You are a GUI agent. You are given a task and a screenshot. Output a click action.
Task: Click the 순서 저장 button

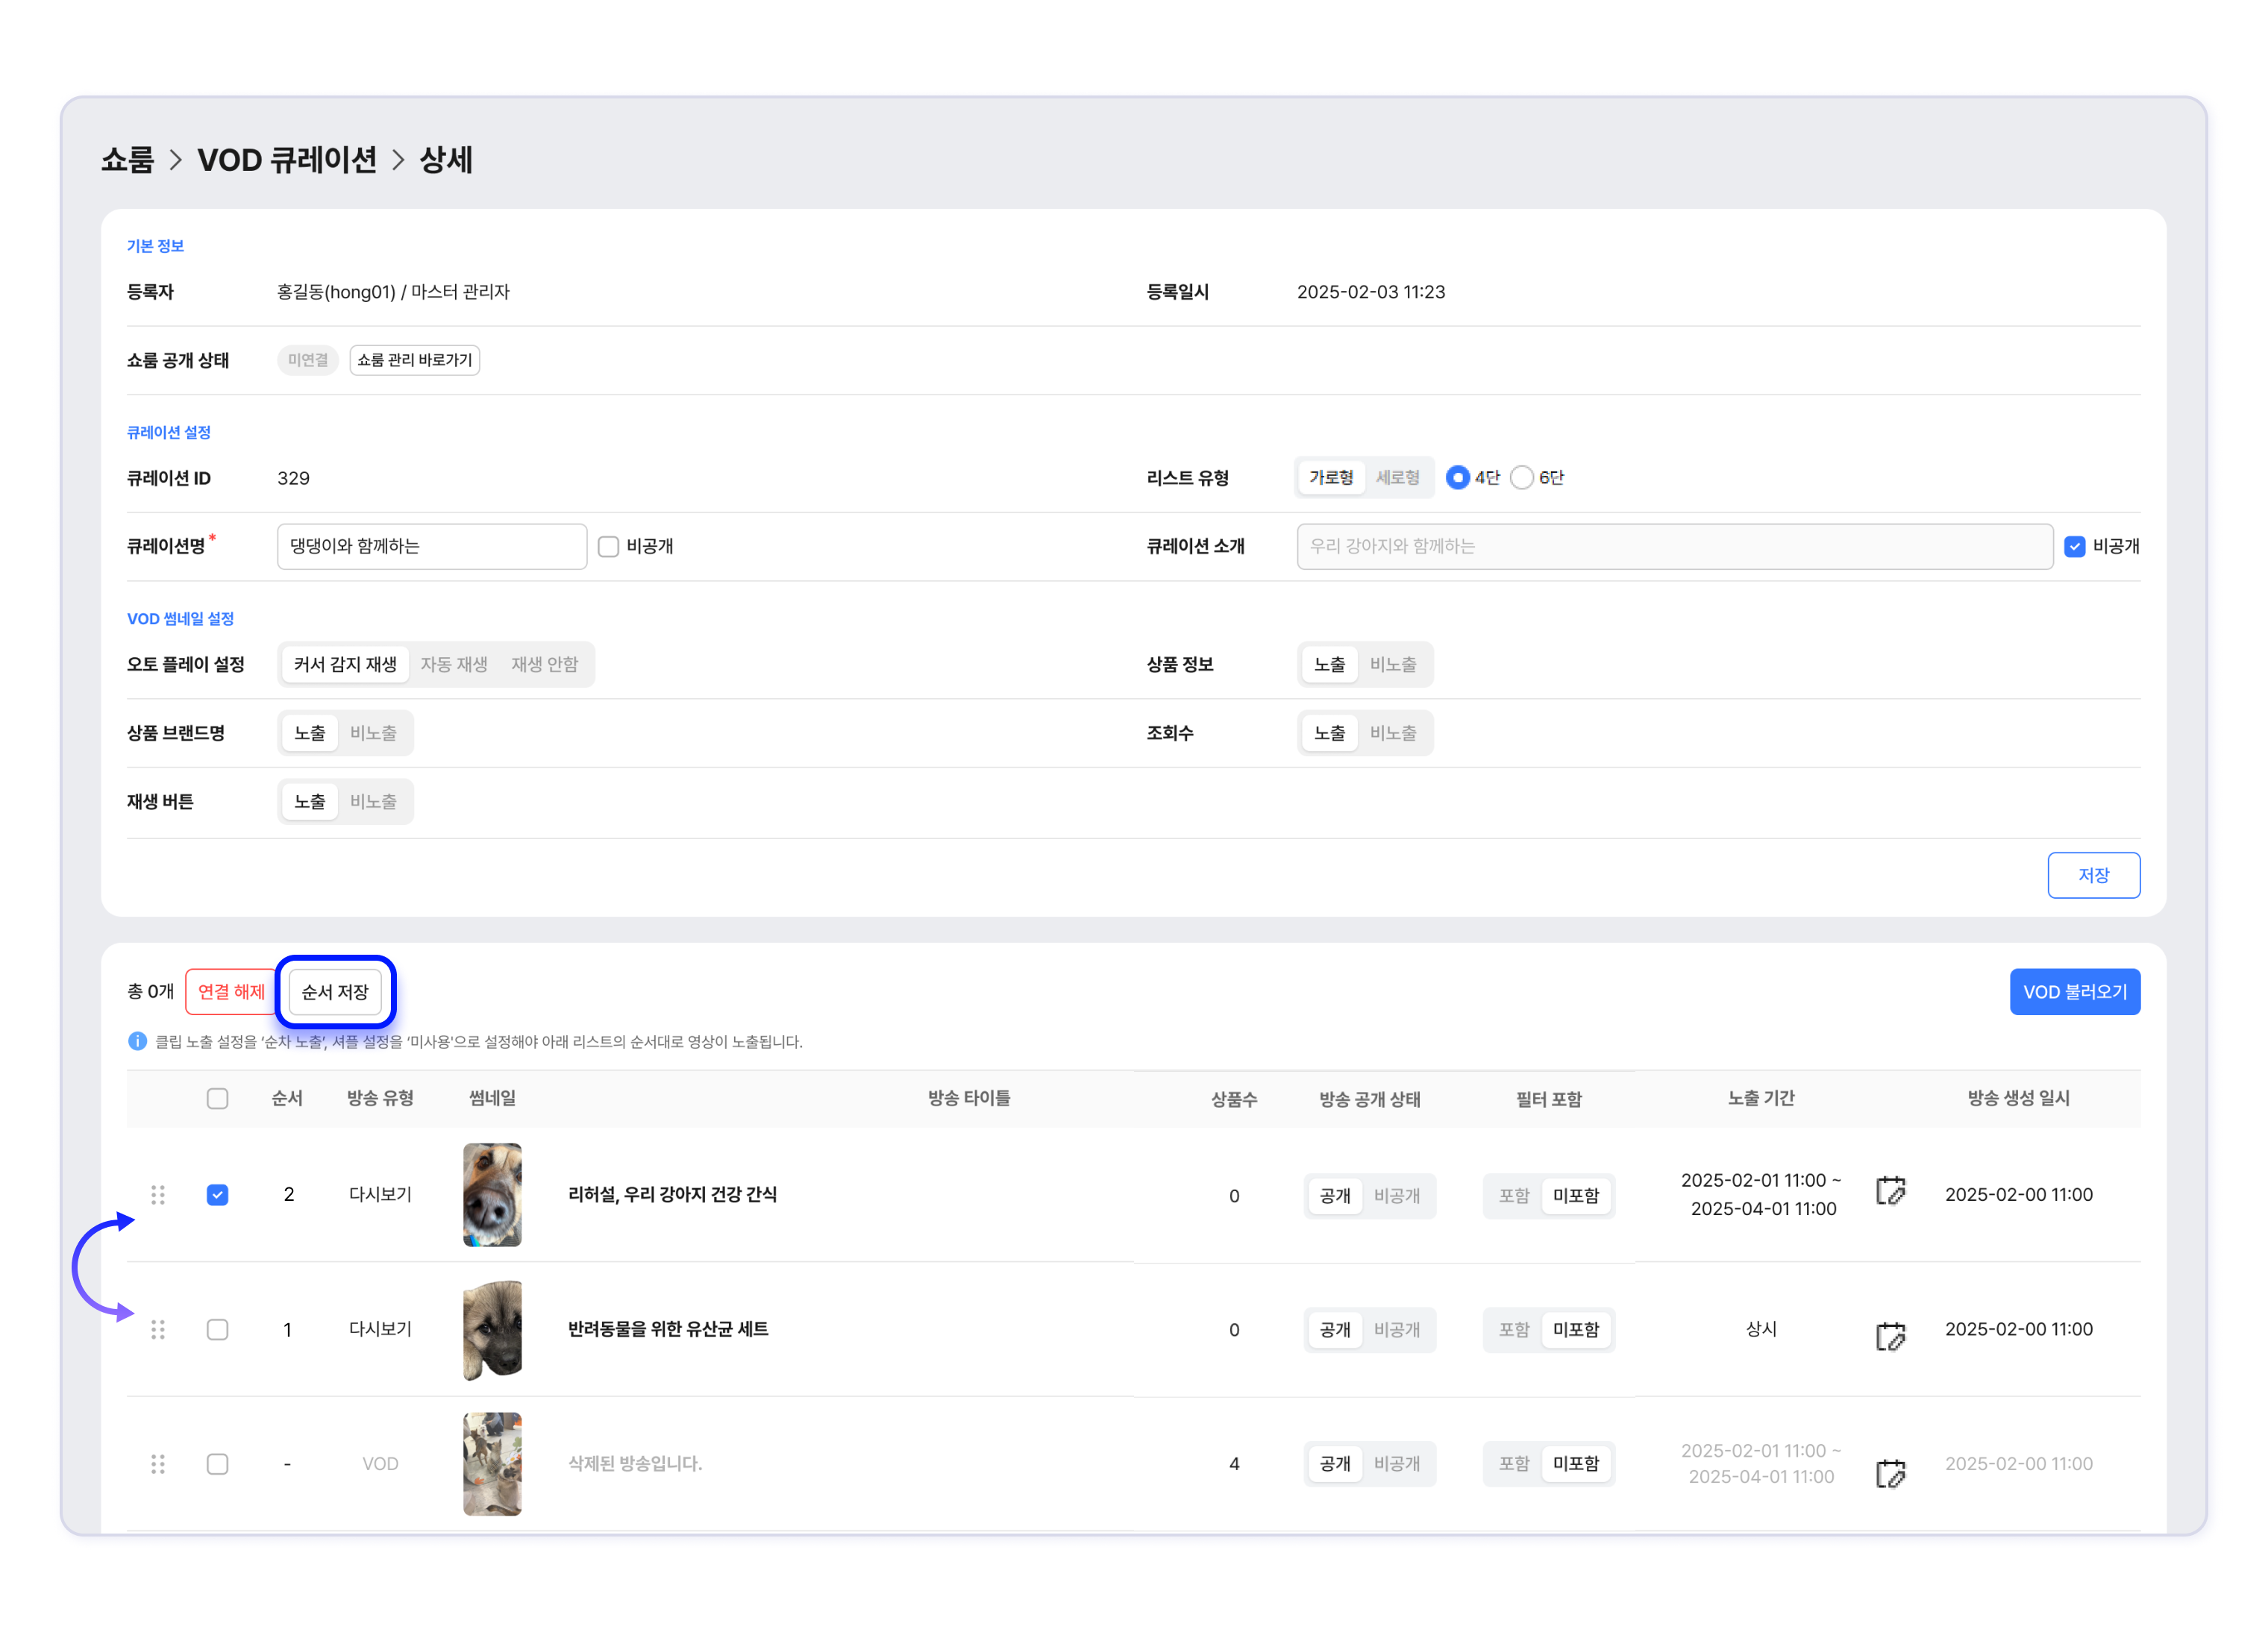pos(335,992)
